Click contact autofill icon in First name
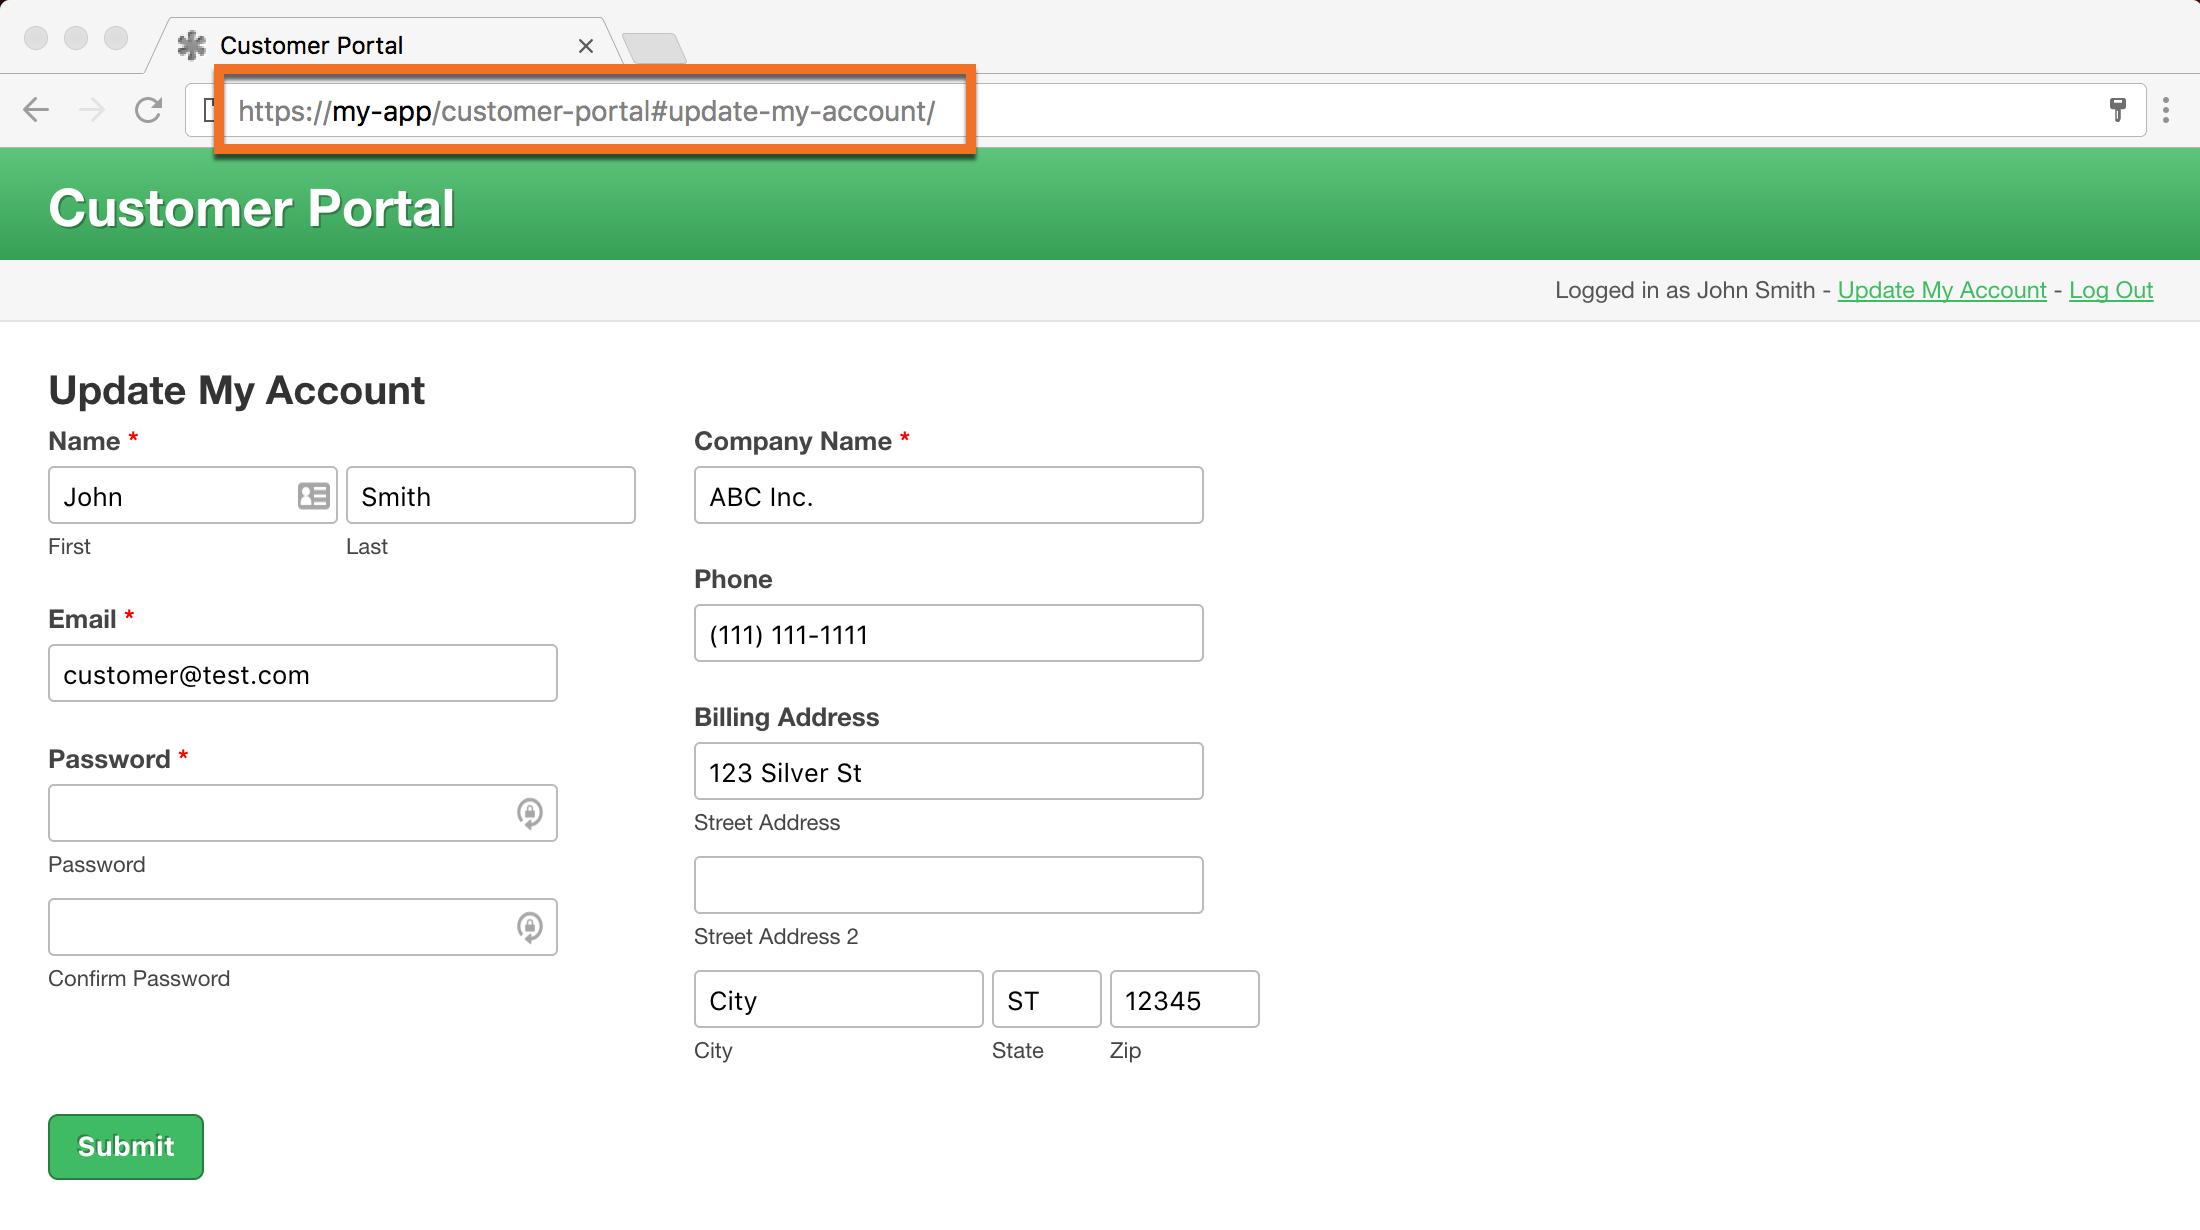This screenshot has width=2200, height=1230. pos(313,496)
